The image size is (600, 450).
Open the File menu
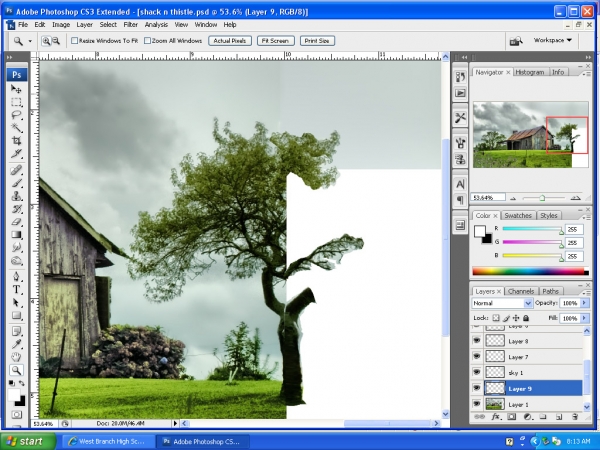click(23, 24)
